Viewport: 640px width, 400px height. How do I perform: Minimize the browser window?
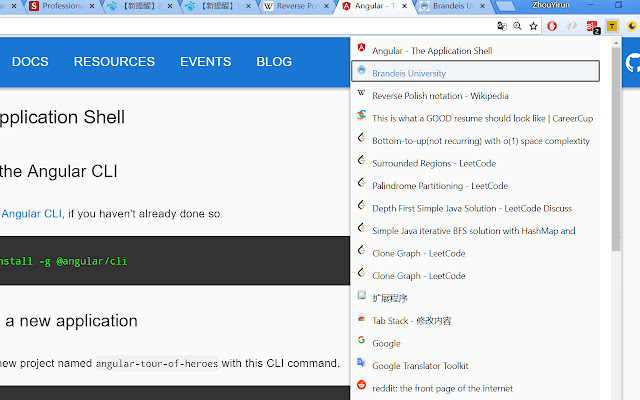(x=591, y=5)
